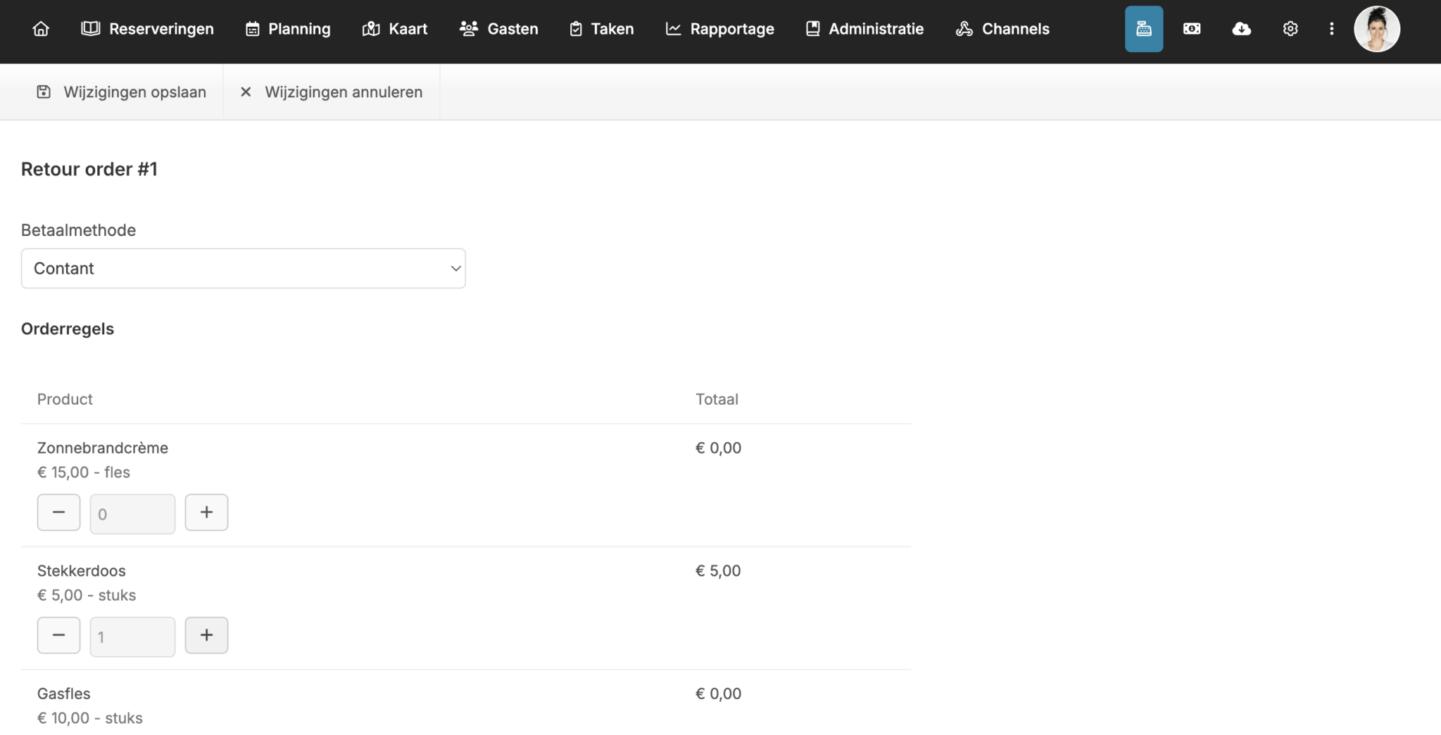Open the Channels section
1441x735 pixels.
pos(1002,29)
